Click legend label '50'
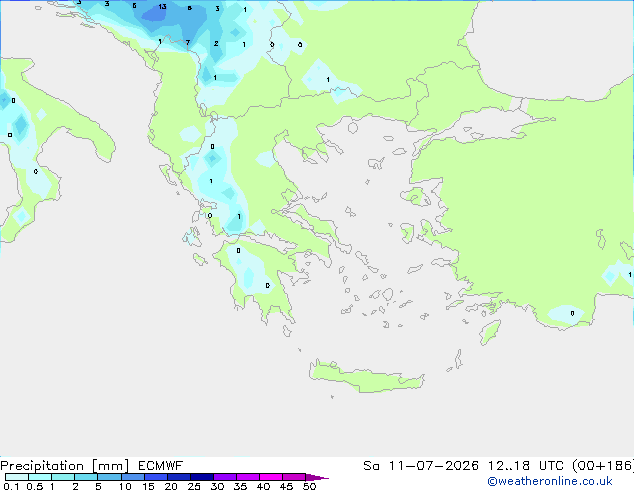The height and width of the screenshot is (490, 634). pyautogui.click(x=309, y=486)
